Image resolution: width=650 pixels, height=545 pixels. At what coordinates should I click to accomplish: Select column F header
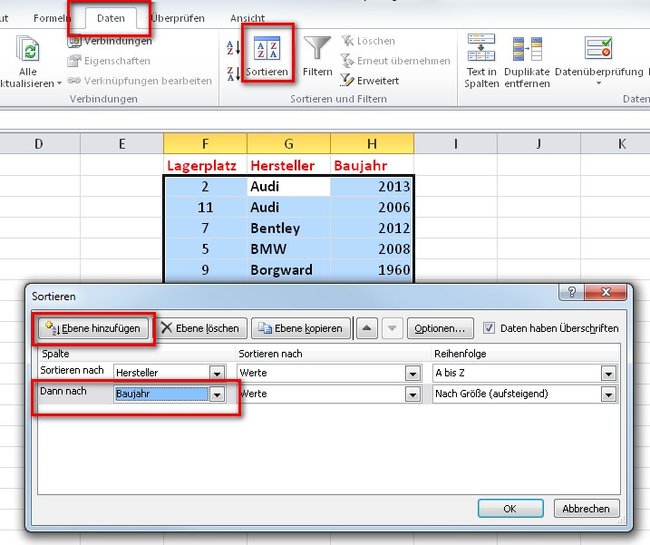205,143
